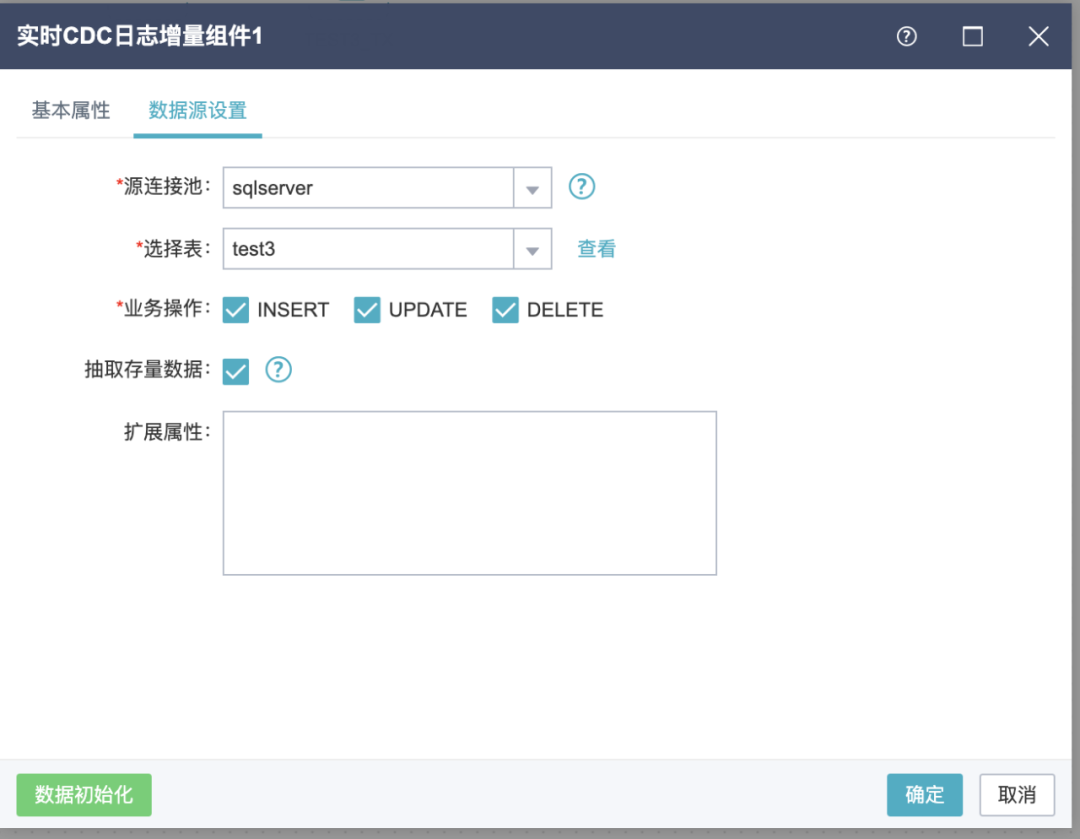Maximize the 实时CDC日志增量组件1 dialog
This screenshot has width=1080, height=839.
(972, 37)
